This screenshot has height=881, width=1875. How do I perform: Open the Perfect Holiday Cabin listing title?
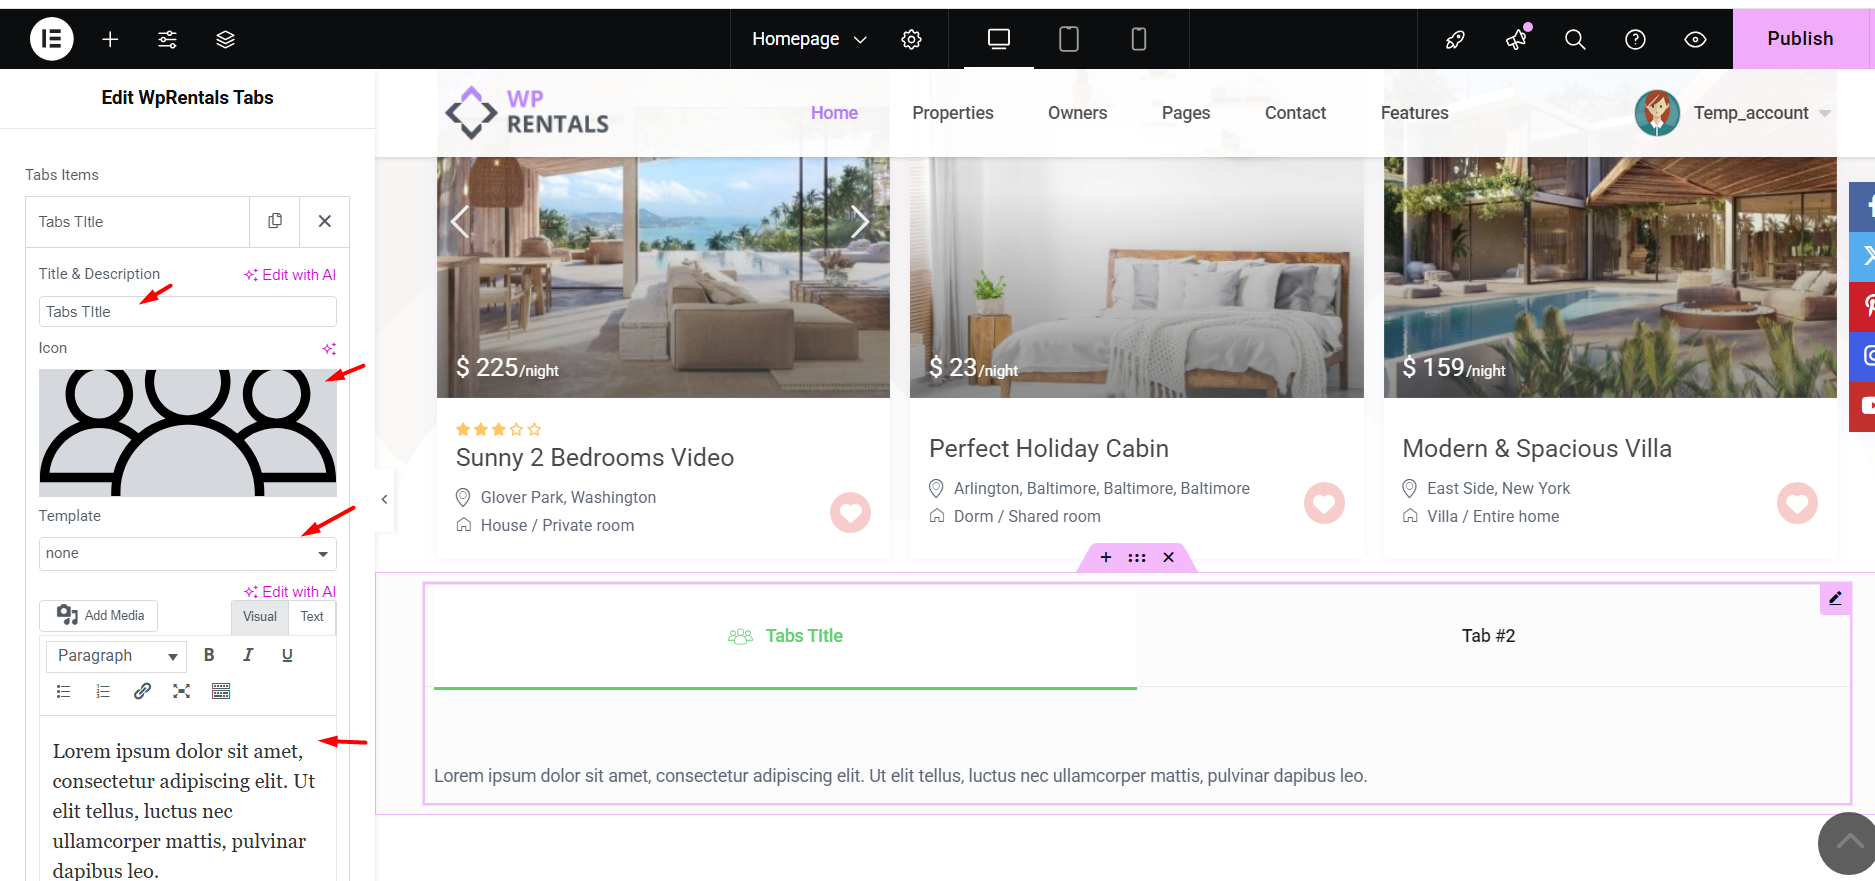pyautogui.click(x=1049, y=448)
